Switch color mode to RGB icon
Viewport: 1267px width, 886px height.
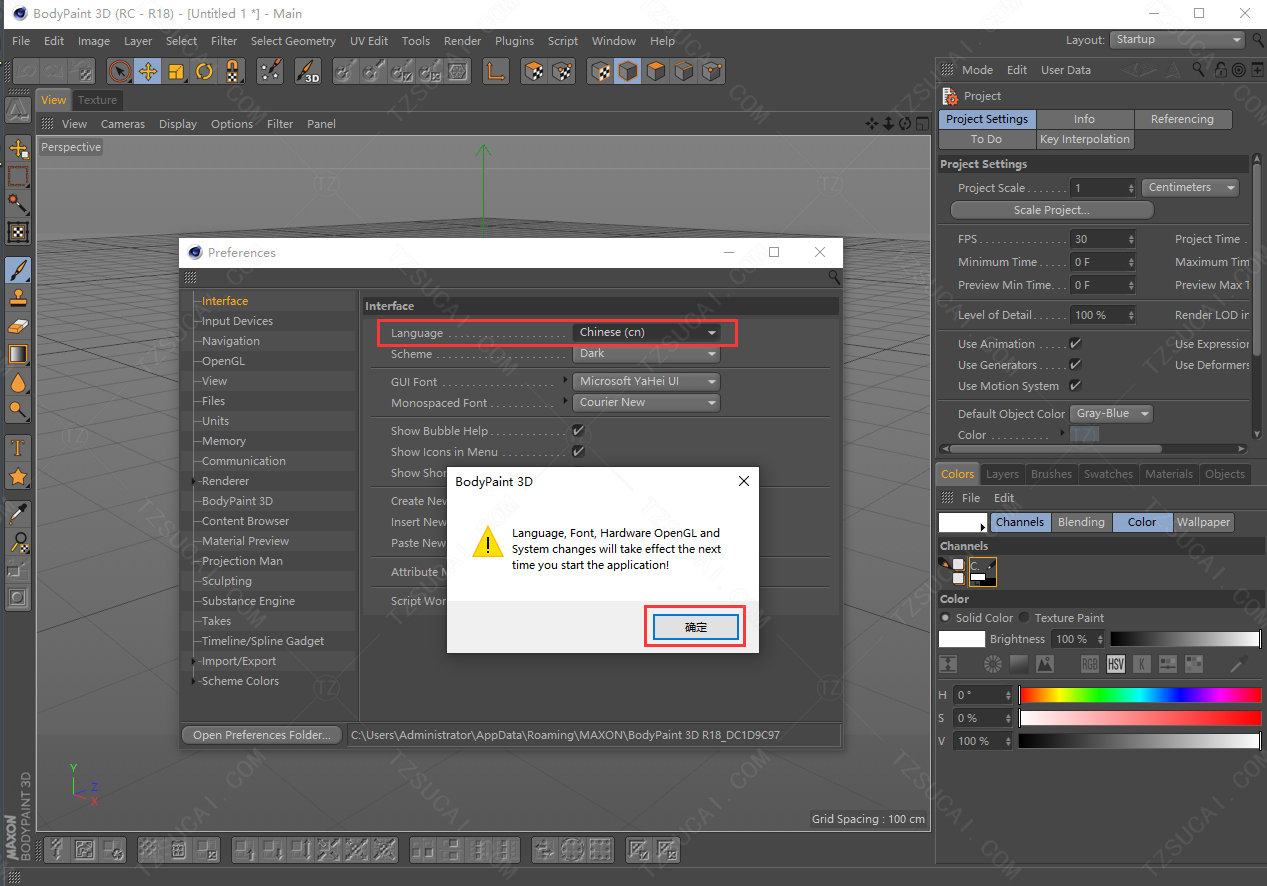(x=1089, y=664)
